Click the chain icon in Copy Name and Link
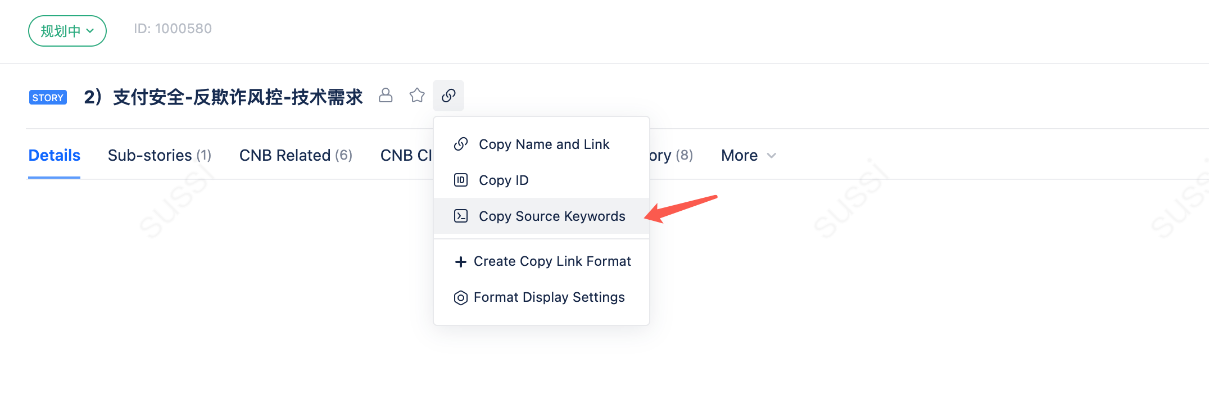1209x420 pixels. pos(461,144)
